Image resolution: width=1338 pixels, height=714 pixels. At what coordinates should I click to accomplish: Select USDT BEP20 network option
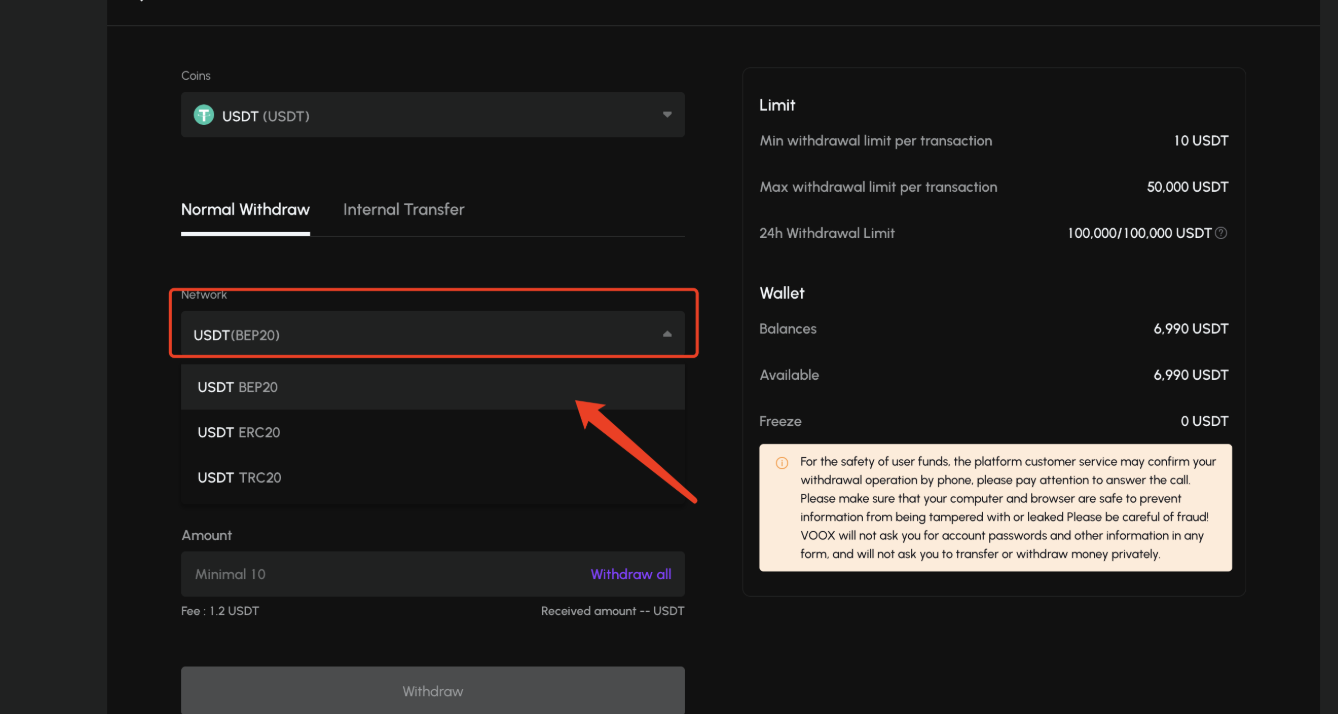433,387
